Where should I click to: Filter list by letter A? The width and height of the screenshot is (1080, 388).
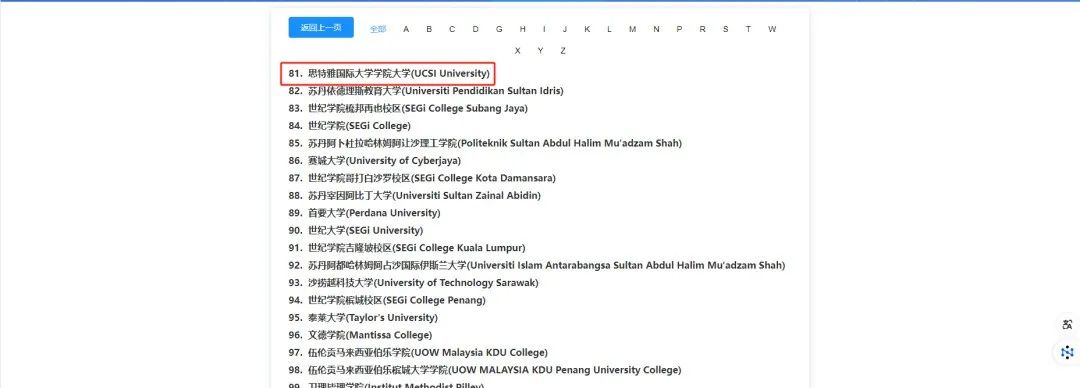406,29
